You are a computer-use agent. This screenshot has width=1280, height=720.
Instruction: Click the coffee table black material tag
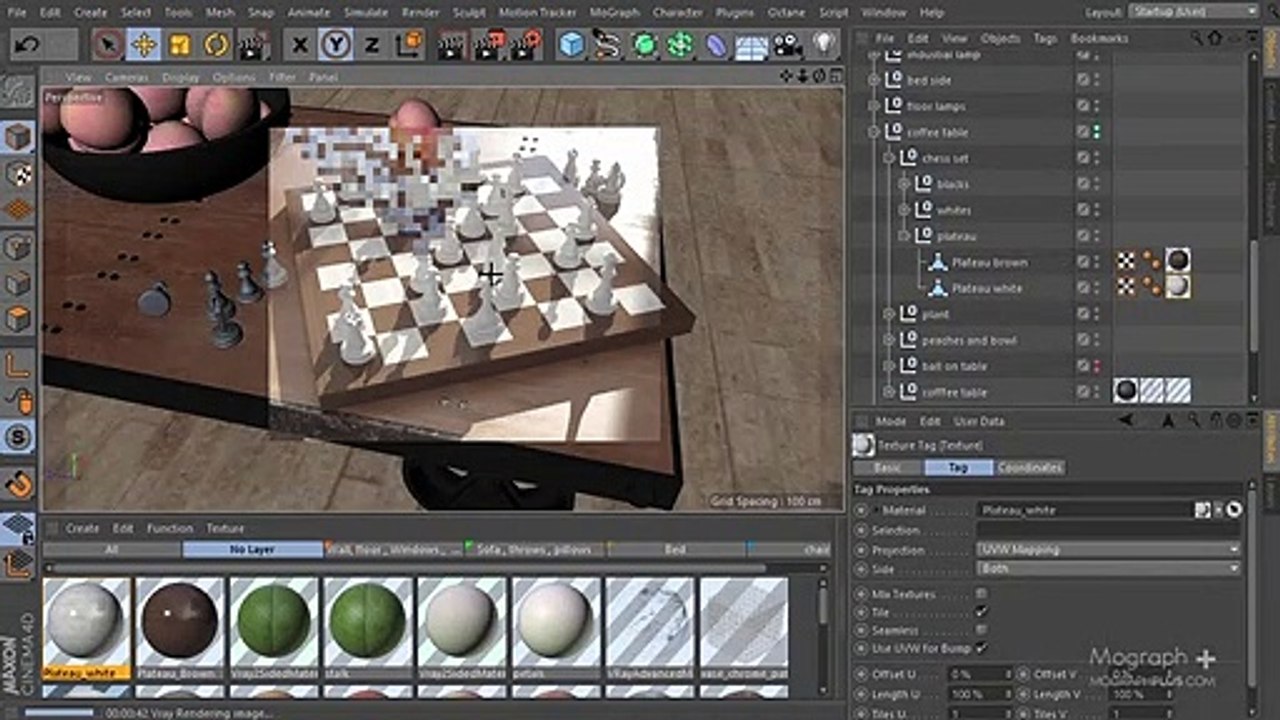tap(1127, 391)
